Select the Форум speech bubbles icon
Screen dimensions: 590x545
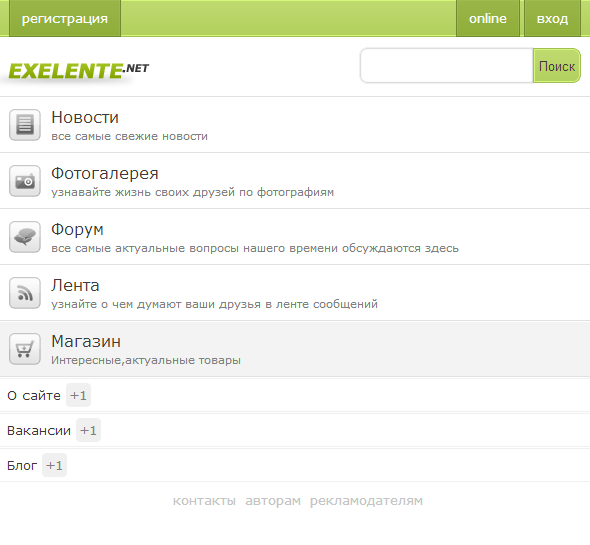tap(25, 237)
